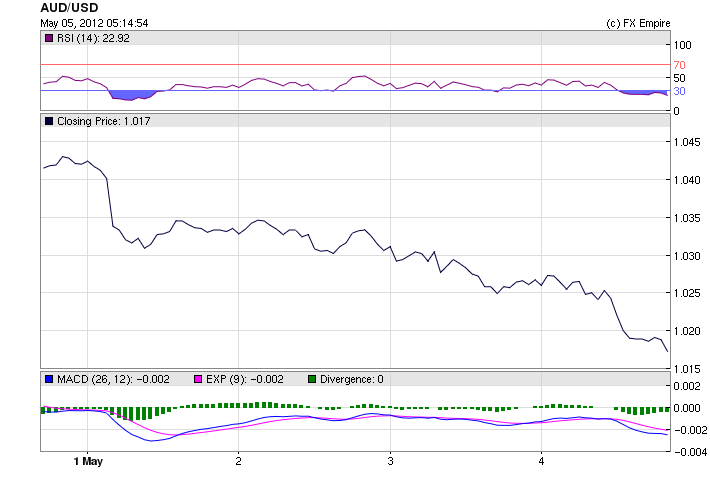Click the (c) FX Empire credit text
710x487 pixels.
click(638, 23)
